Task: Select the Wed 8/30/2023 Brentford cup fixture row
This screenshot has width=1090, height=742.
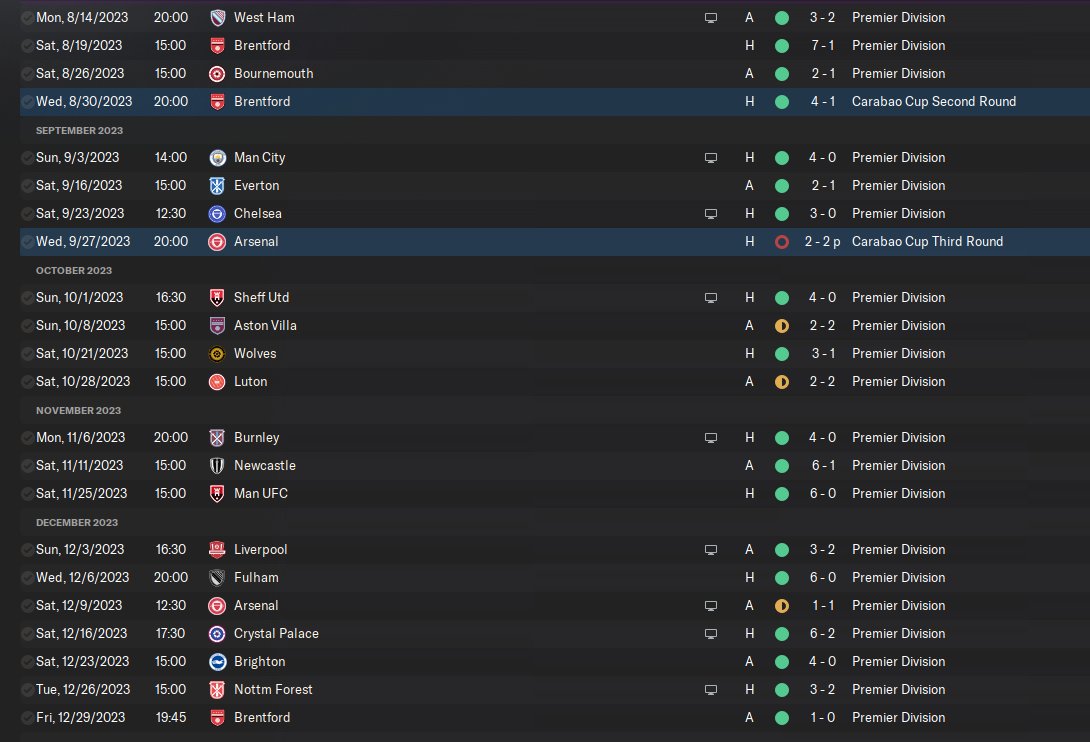Action: click(x=450, y=101)
